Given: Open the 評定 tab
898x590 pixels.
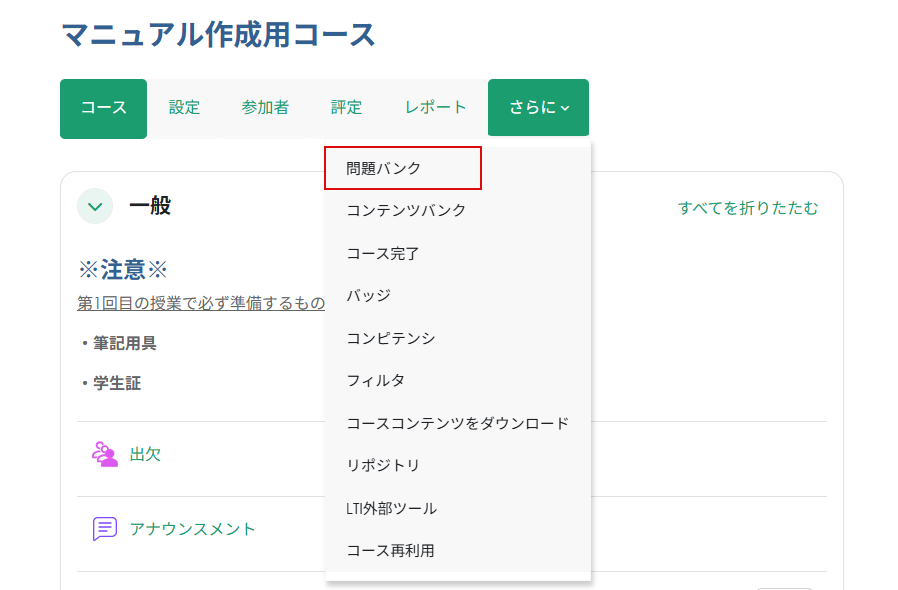Looking at the screenshot, I should (x=346, y=108).
